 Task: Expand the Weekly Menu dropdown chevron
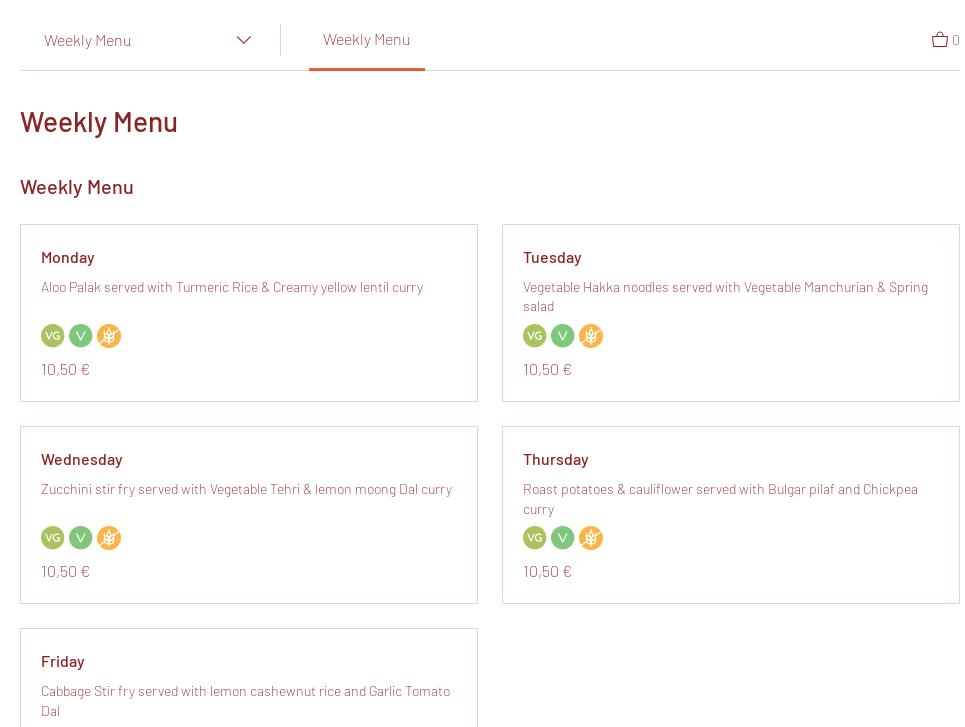tap(244, 40)
